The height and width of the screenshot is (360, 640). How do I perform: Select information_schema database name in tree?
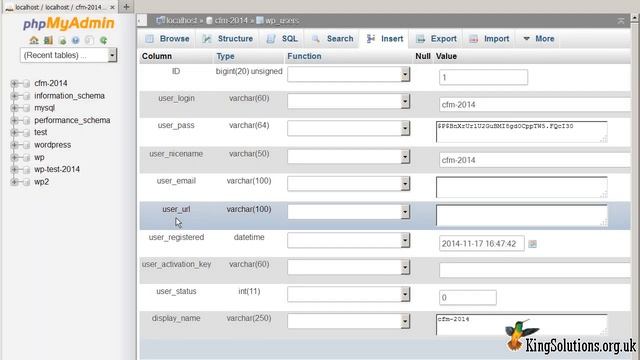coord(69,96)
